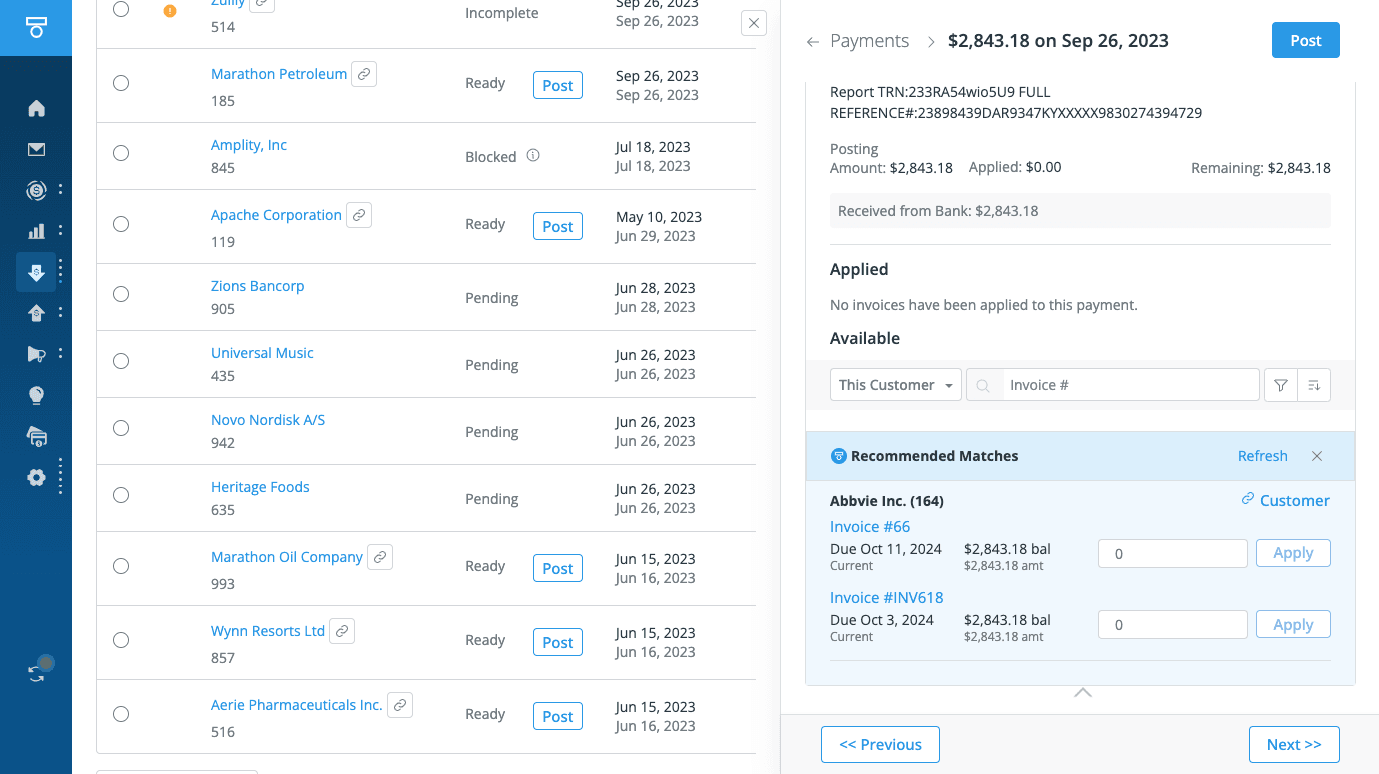Screen dimensions: 1379x774
Task: Click link icon next to Marathon Petroleum
Action: coord(364,74)
